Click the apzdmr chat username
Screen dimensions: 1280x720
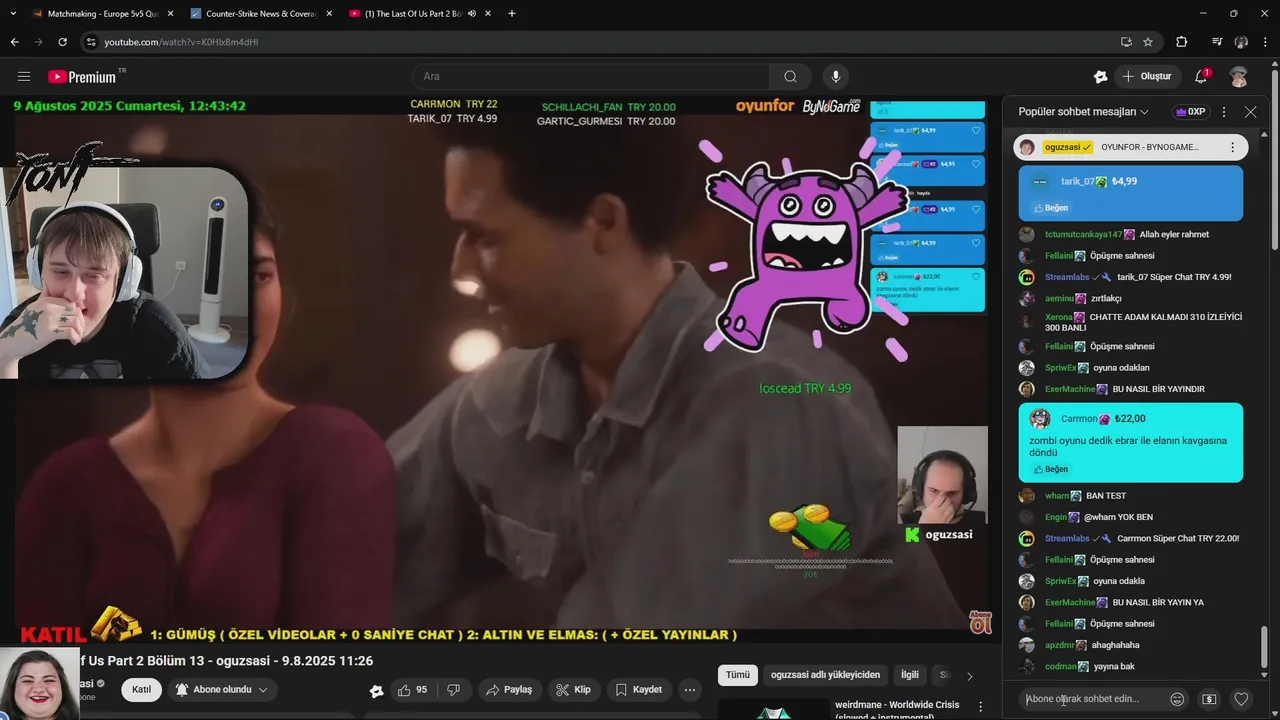[x=1060, y=645]
